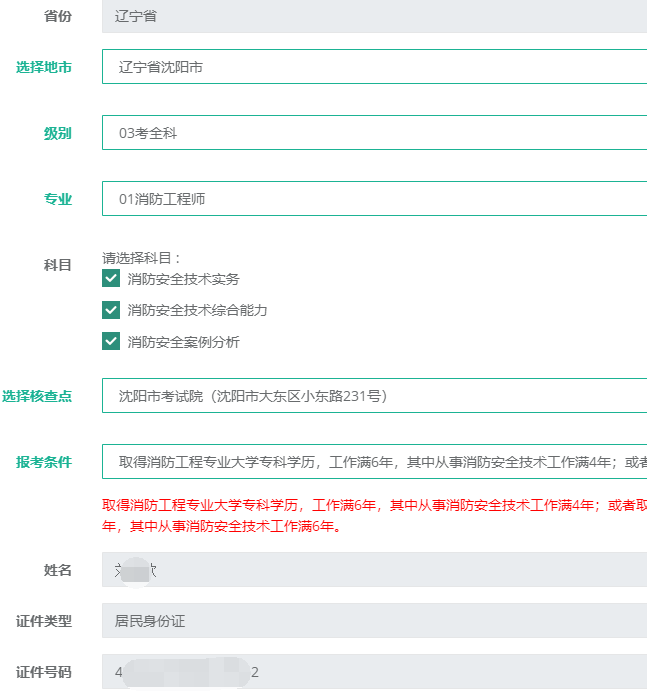Click the 证件号码 input field
This screenshot has height=691, width=647.
[x=374, y=672]
